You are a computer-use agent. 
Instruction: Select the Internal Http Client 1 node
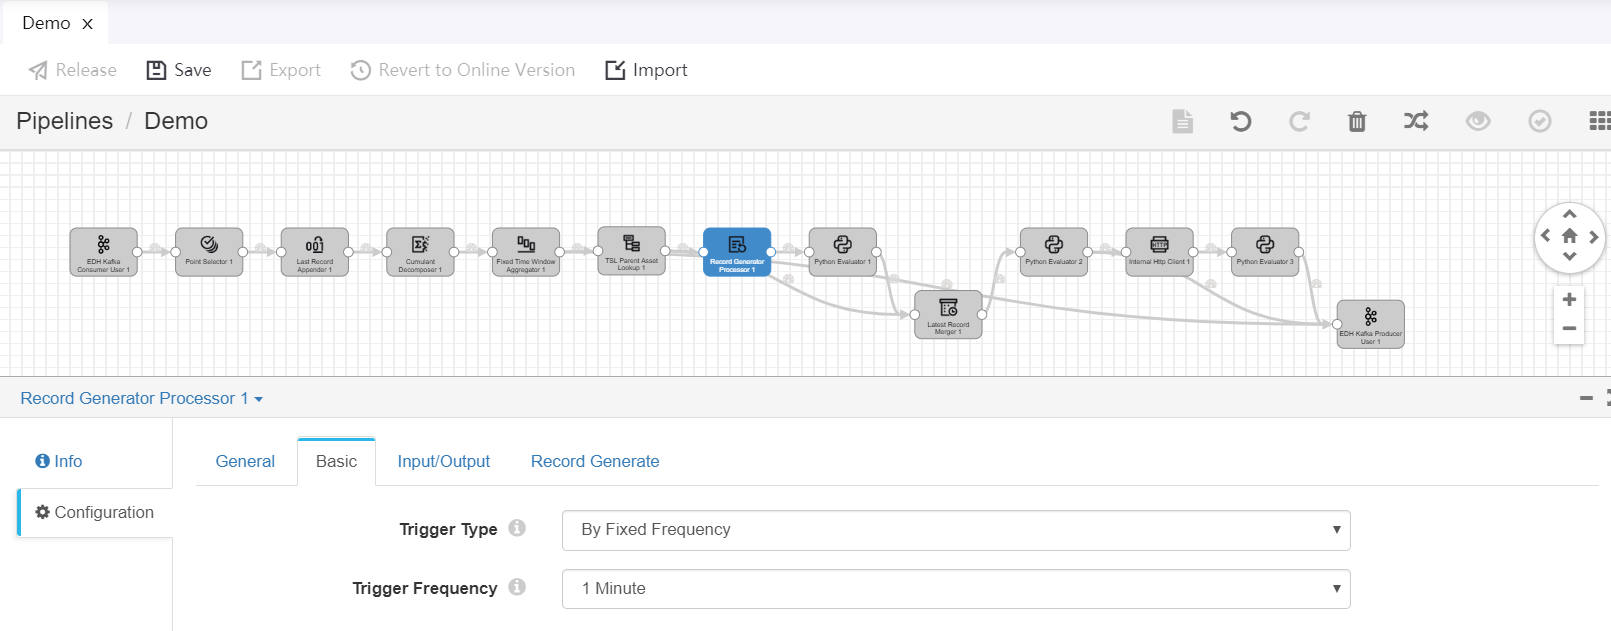pos(1159,251)
